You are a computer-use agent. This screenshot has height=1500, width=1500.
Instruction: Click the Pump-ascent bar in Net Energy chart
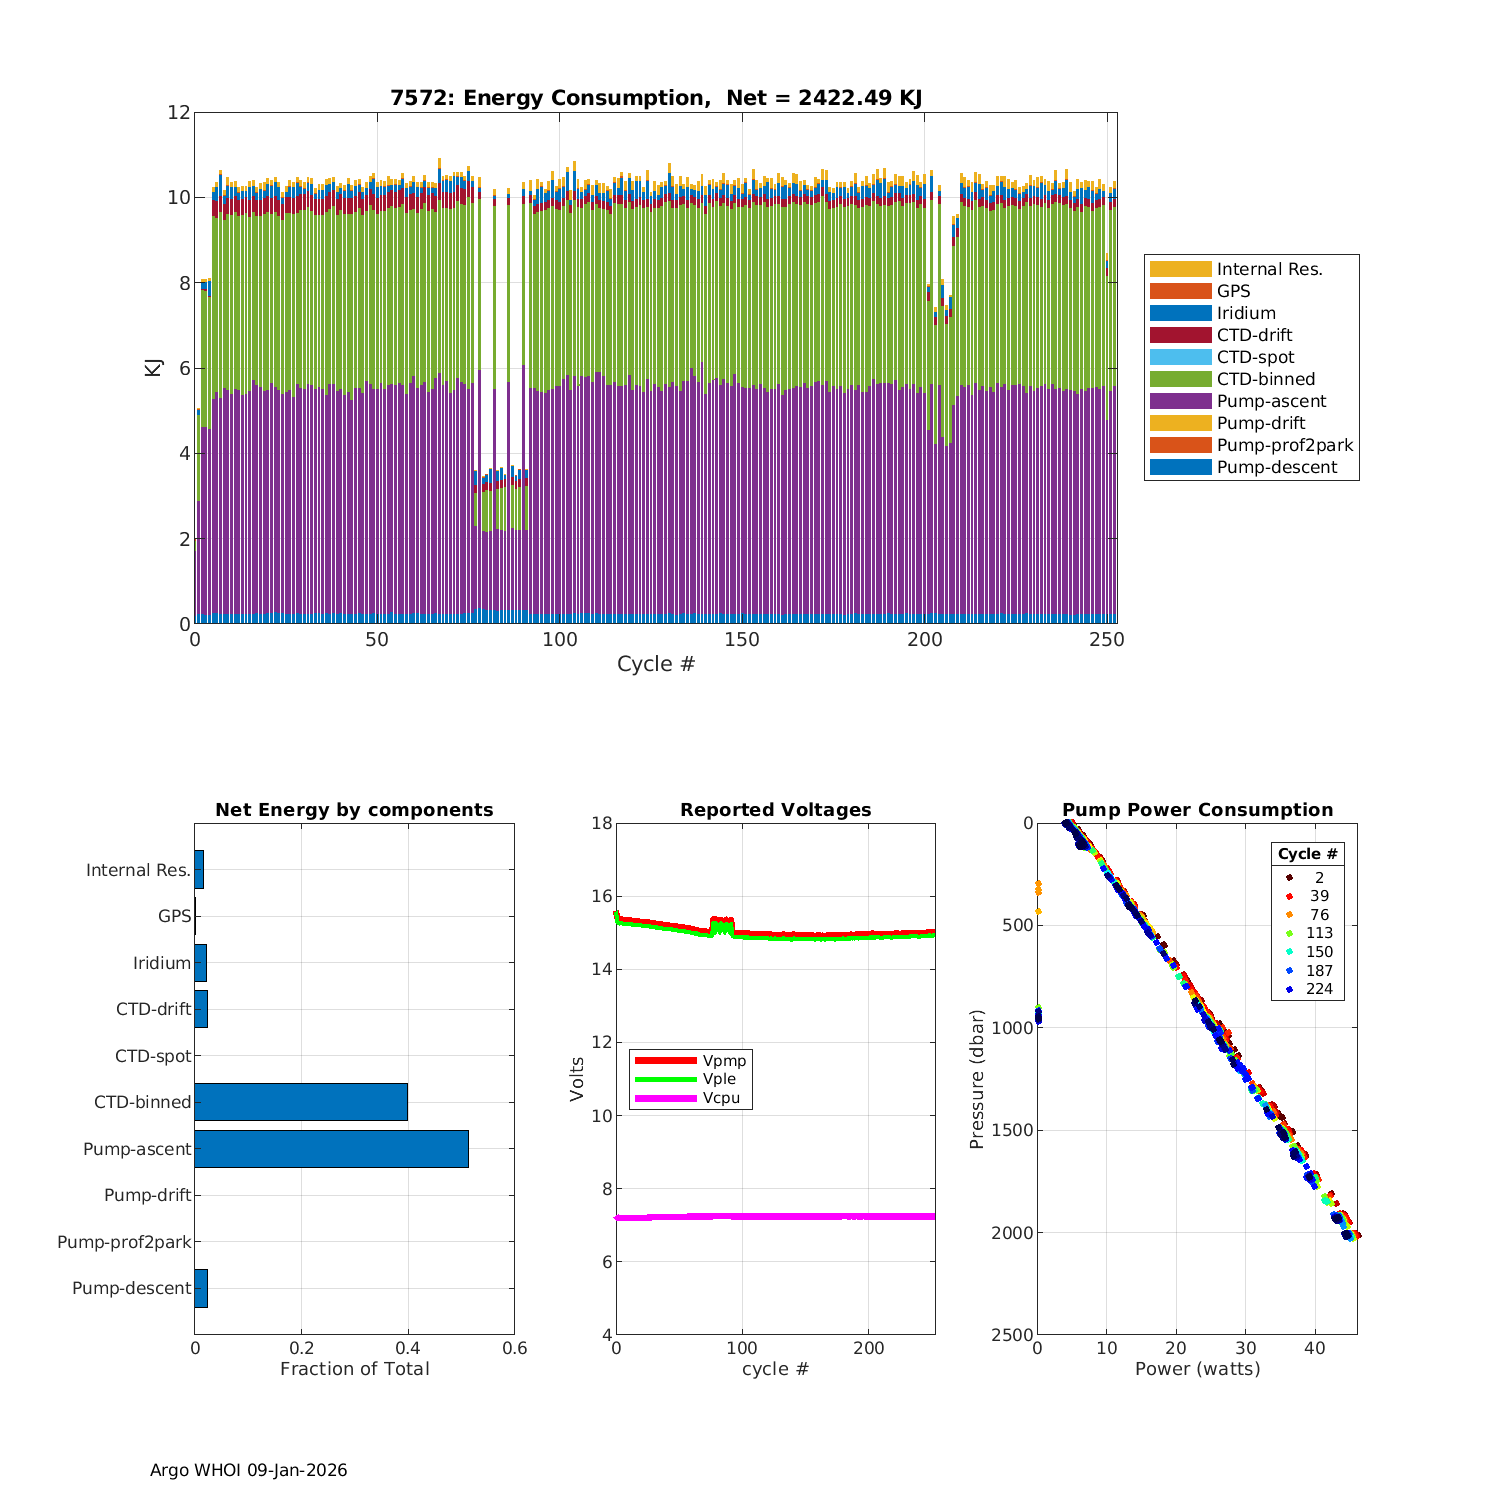click(331, 1149)
